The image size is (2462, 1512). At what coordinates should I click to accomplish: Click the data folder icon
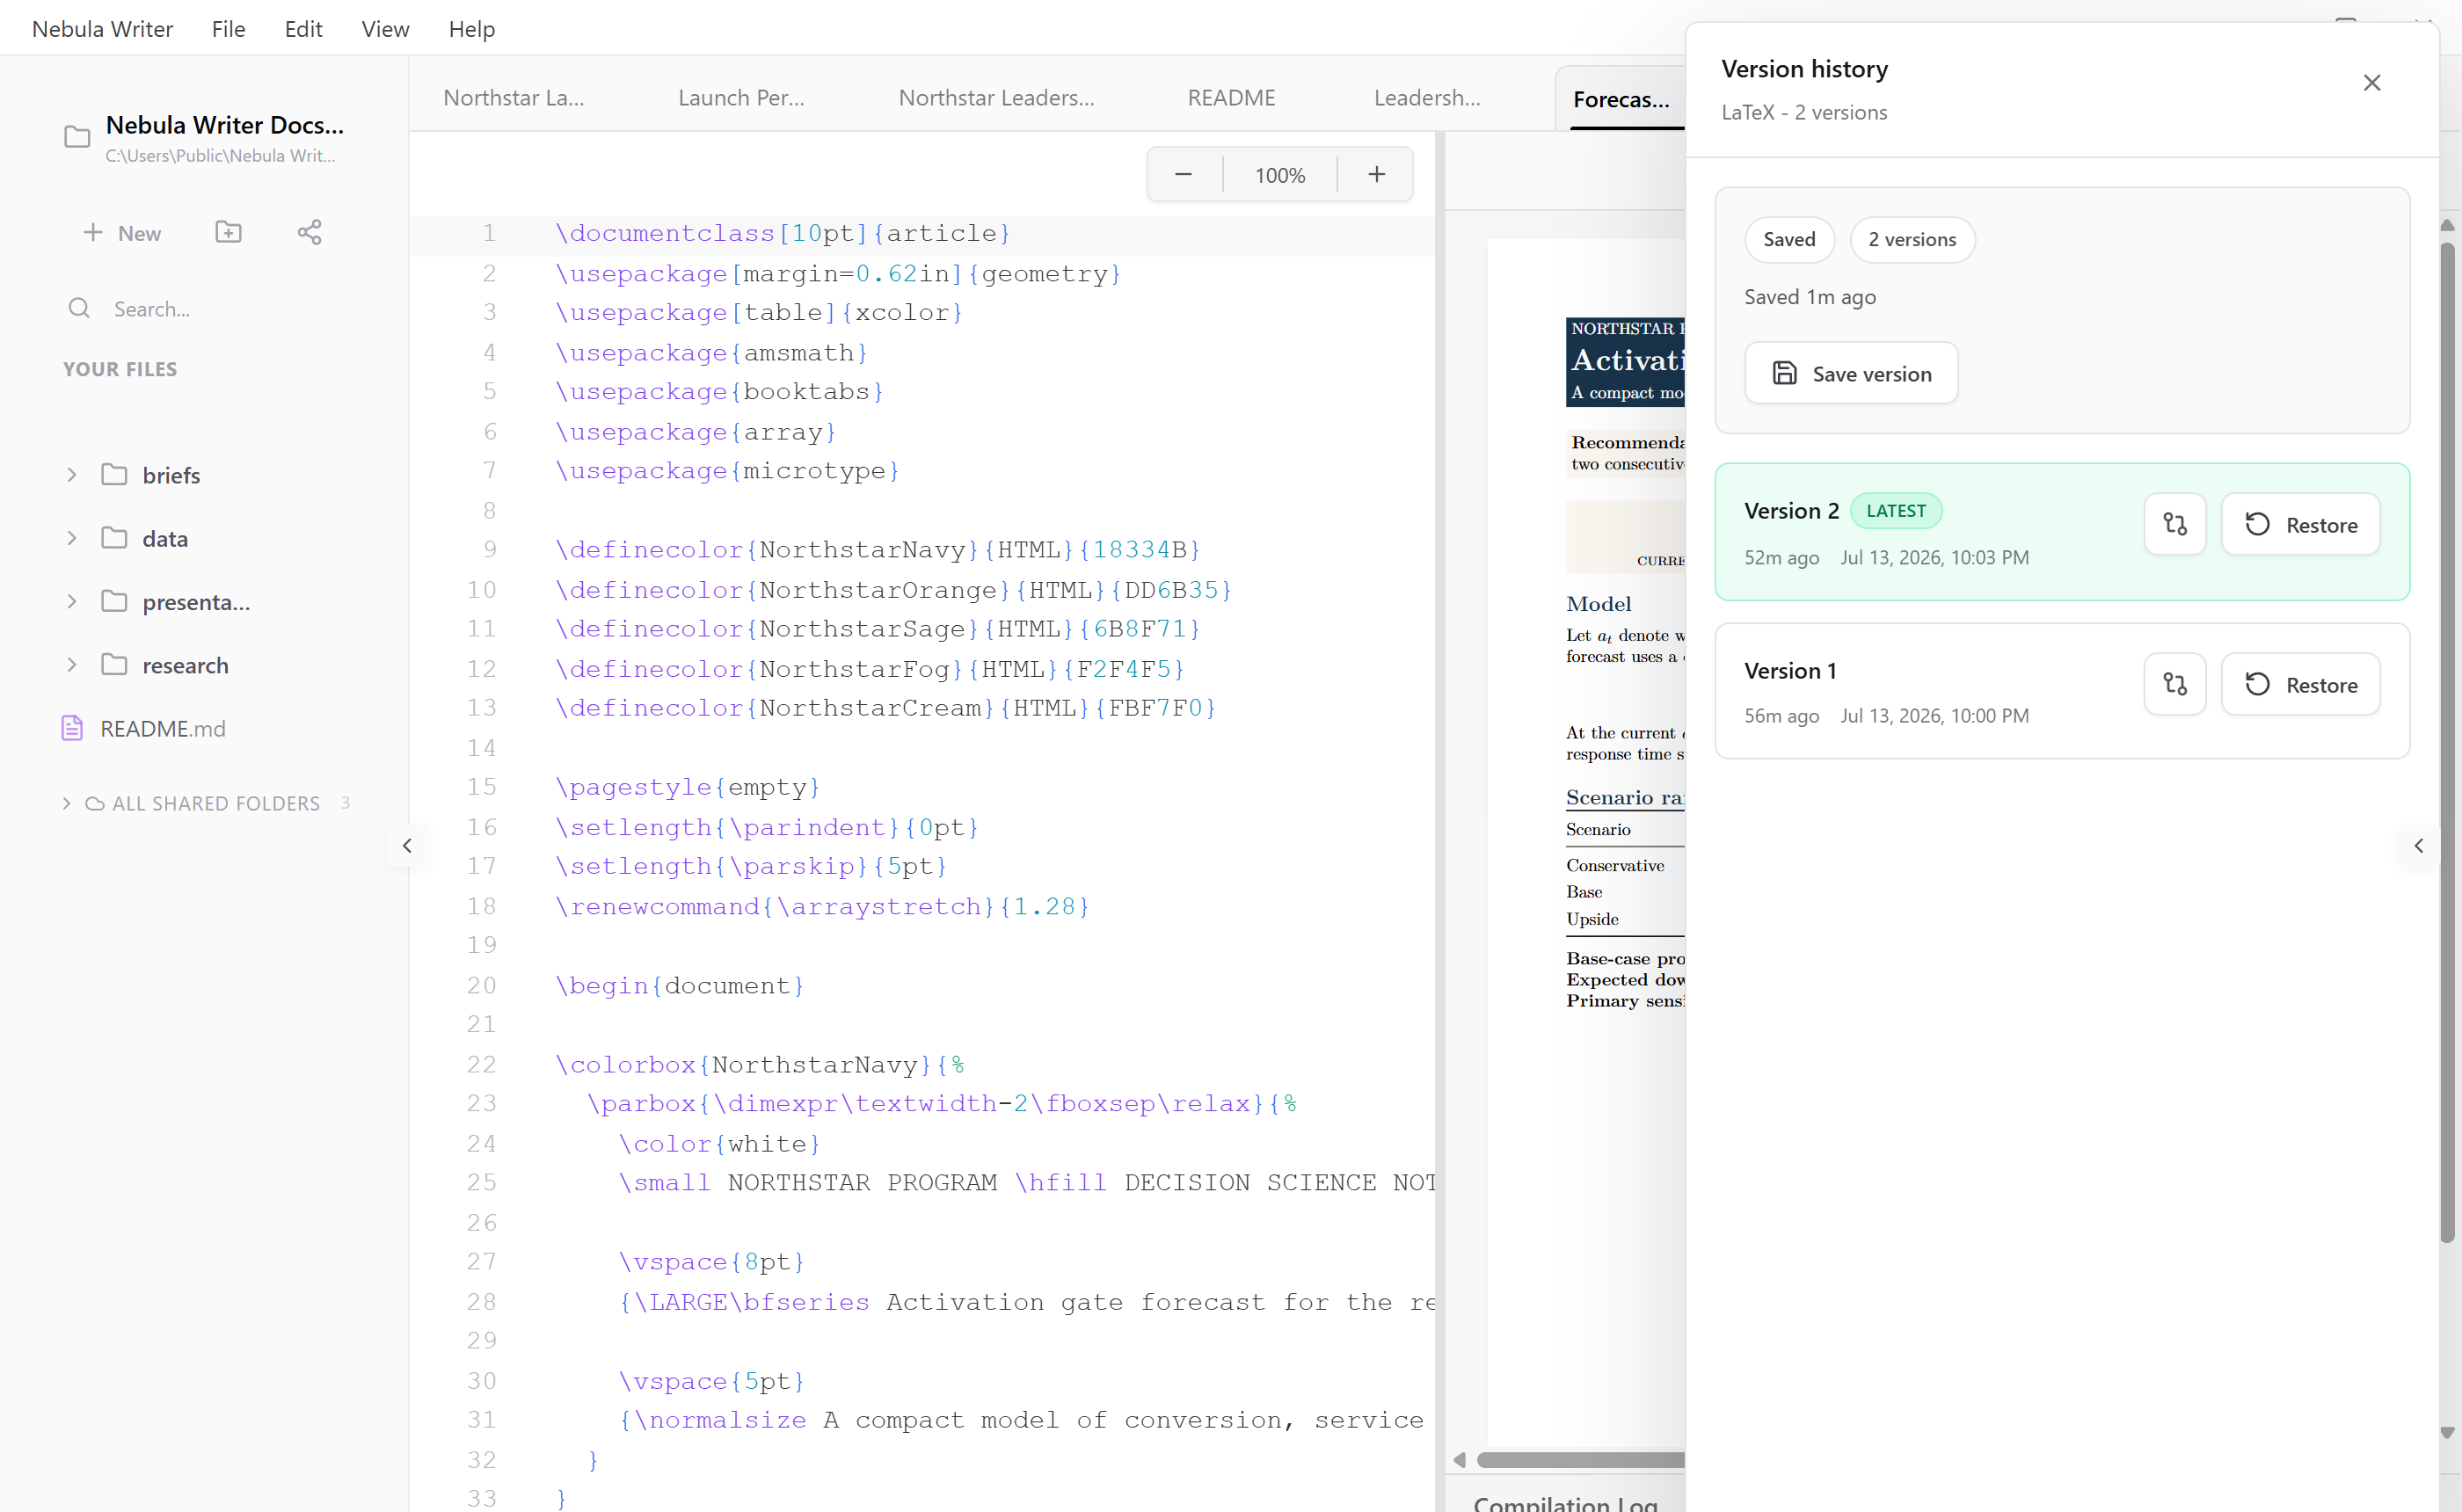tap(114, 538)
